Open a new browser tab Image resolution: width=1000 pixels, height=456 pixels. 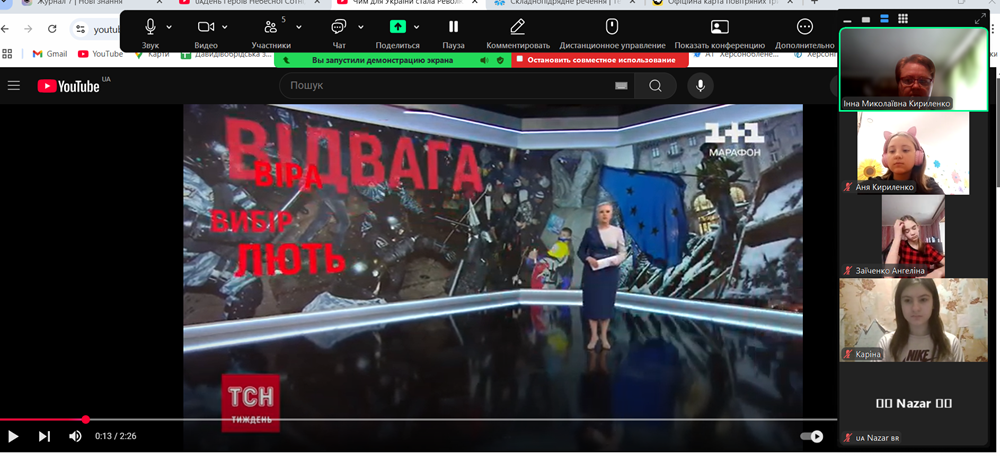click(x=814, y=3)
